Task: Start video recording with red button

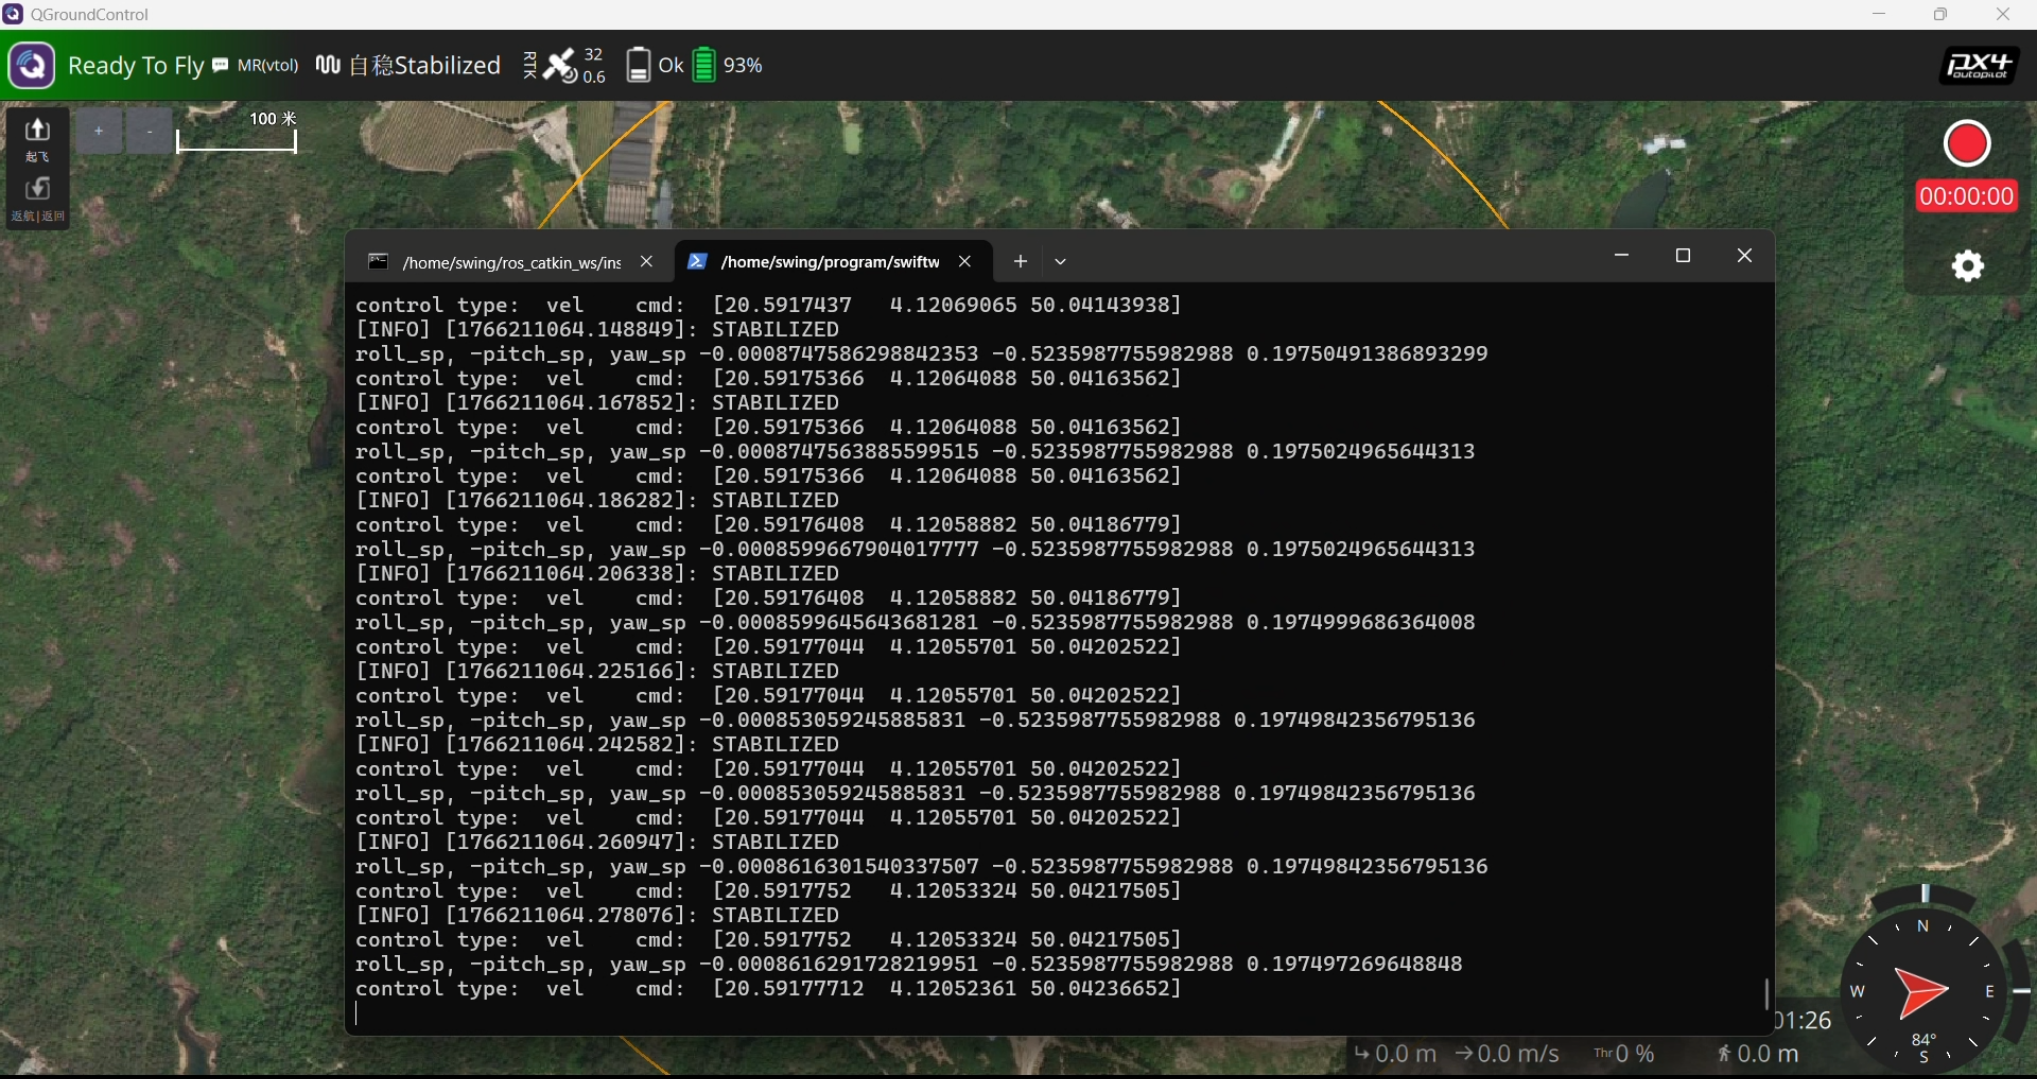Action: click(x=1967, y=144)
